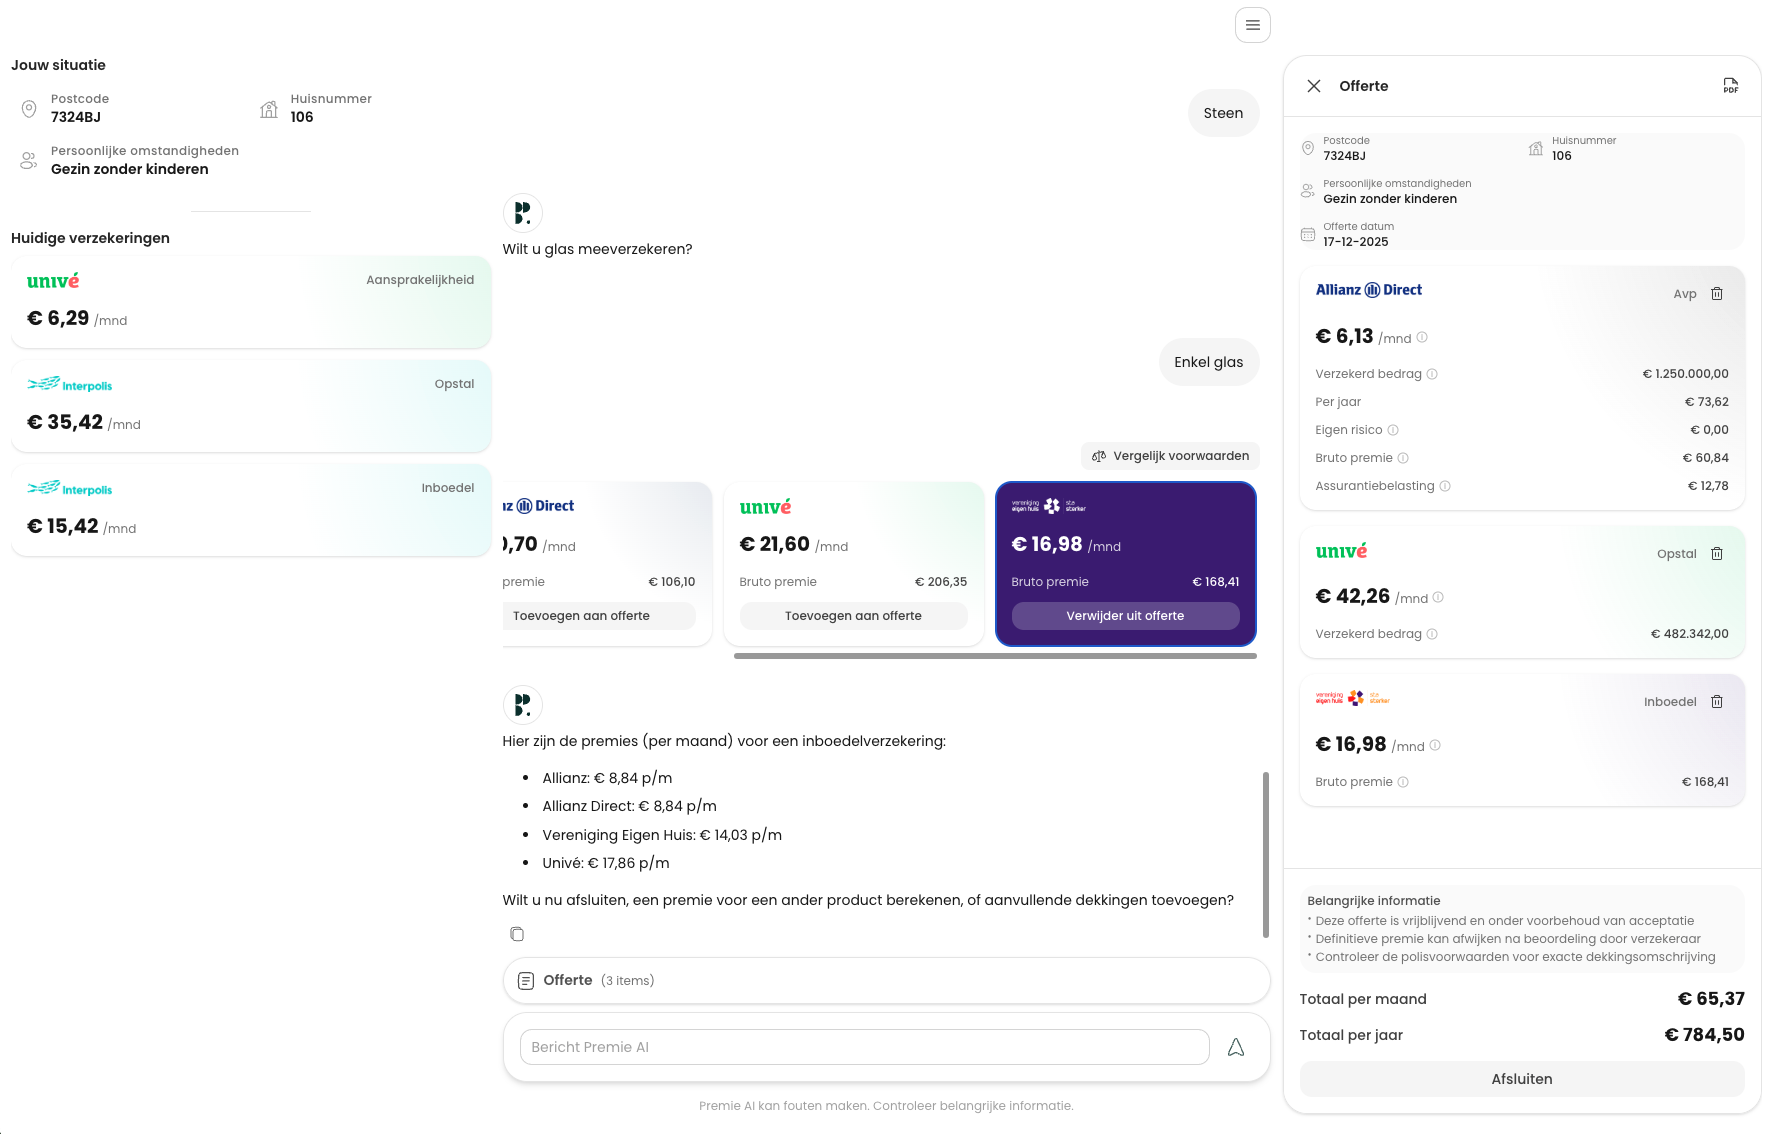Image resolution: width=1772 pixels, height=1134 pixels.
Task: Remove the Inboedel item with trash icon
Action: tap(1717, 702)
